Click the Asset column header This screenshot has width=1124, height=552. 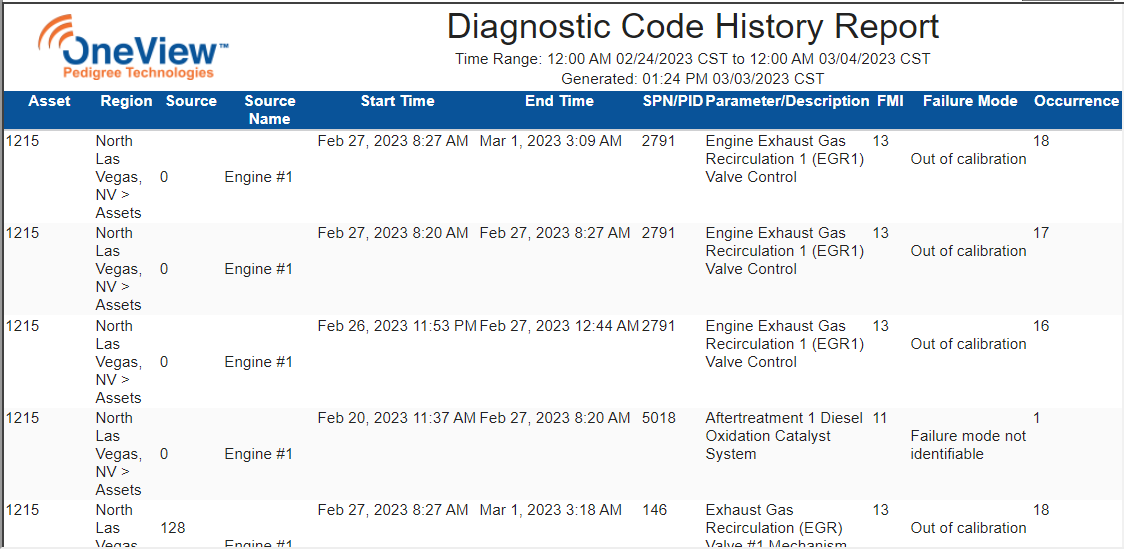(x=49, y=101)
